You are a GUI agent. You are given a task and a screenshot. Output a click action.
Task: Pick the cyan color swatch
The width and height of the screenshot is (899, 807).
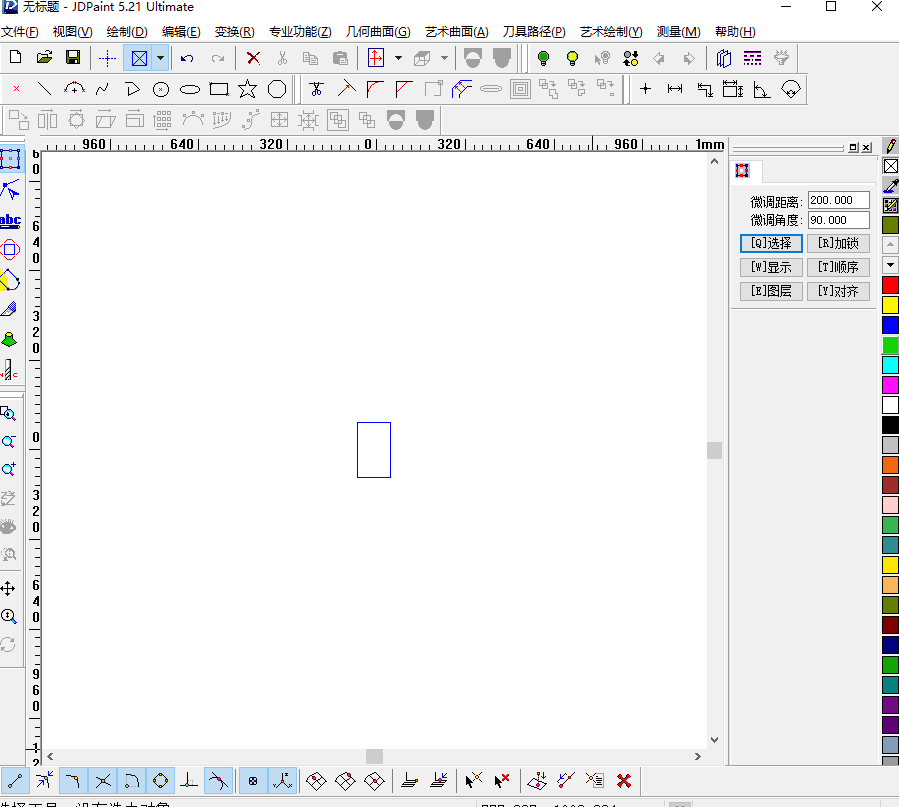tap(890, 365)
